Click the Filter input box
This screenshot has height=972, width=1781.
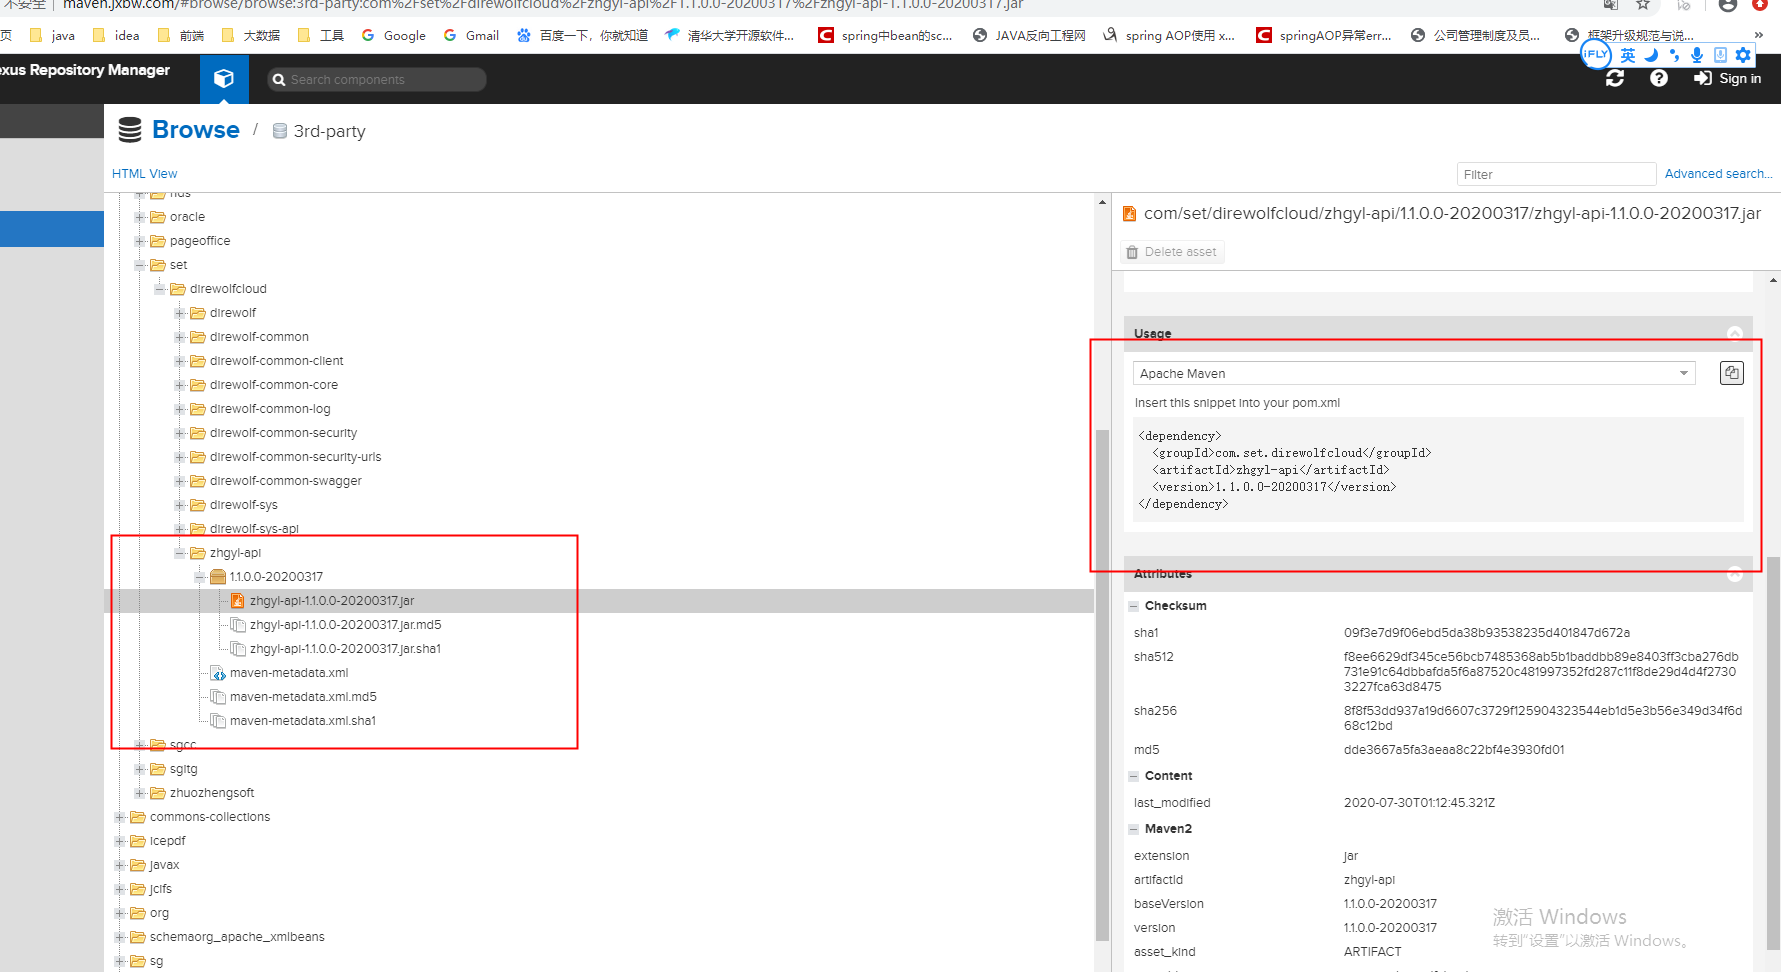[x=1556, y=174]
